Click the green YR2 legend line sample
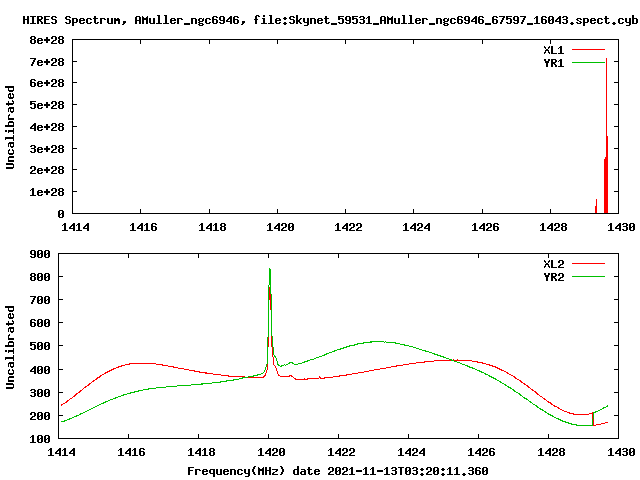This screenshot has width=640, height=480. coord(588,277)
